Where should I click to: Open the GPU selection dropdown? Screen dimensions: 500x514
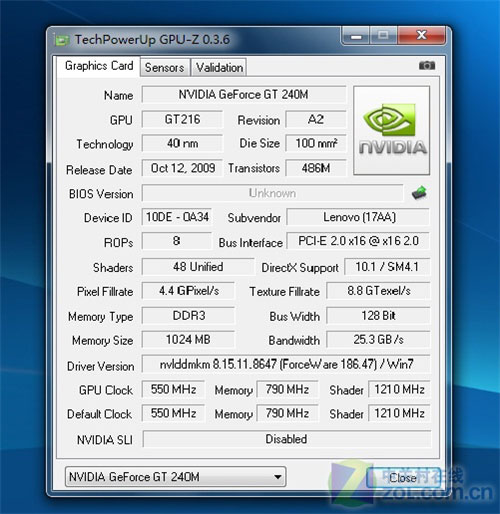[175, 477]
